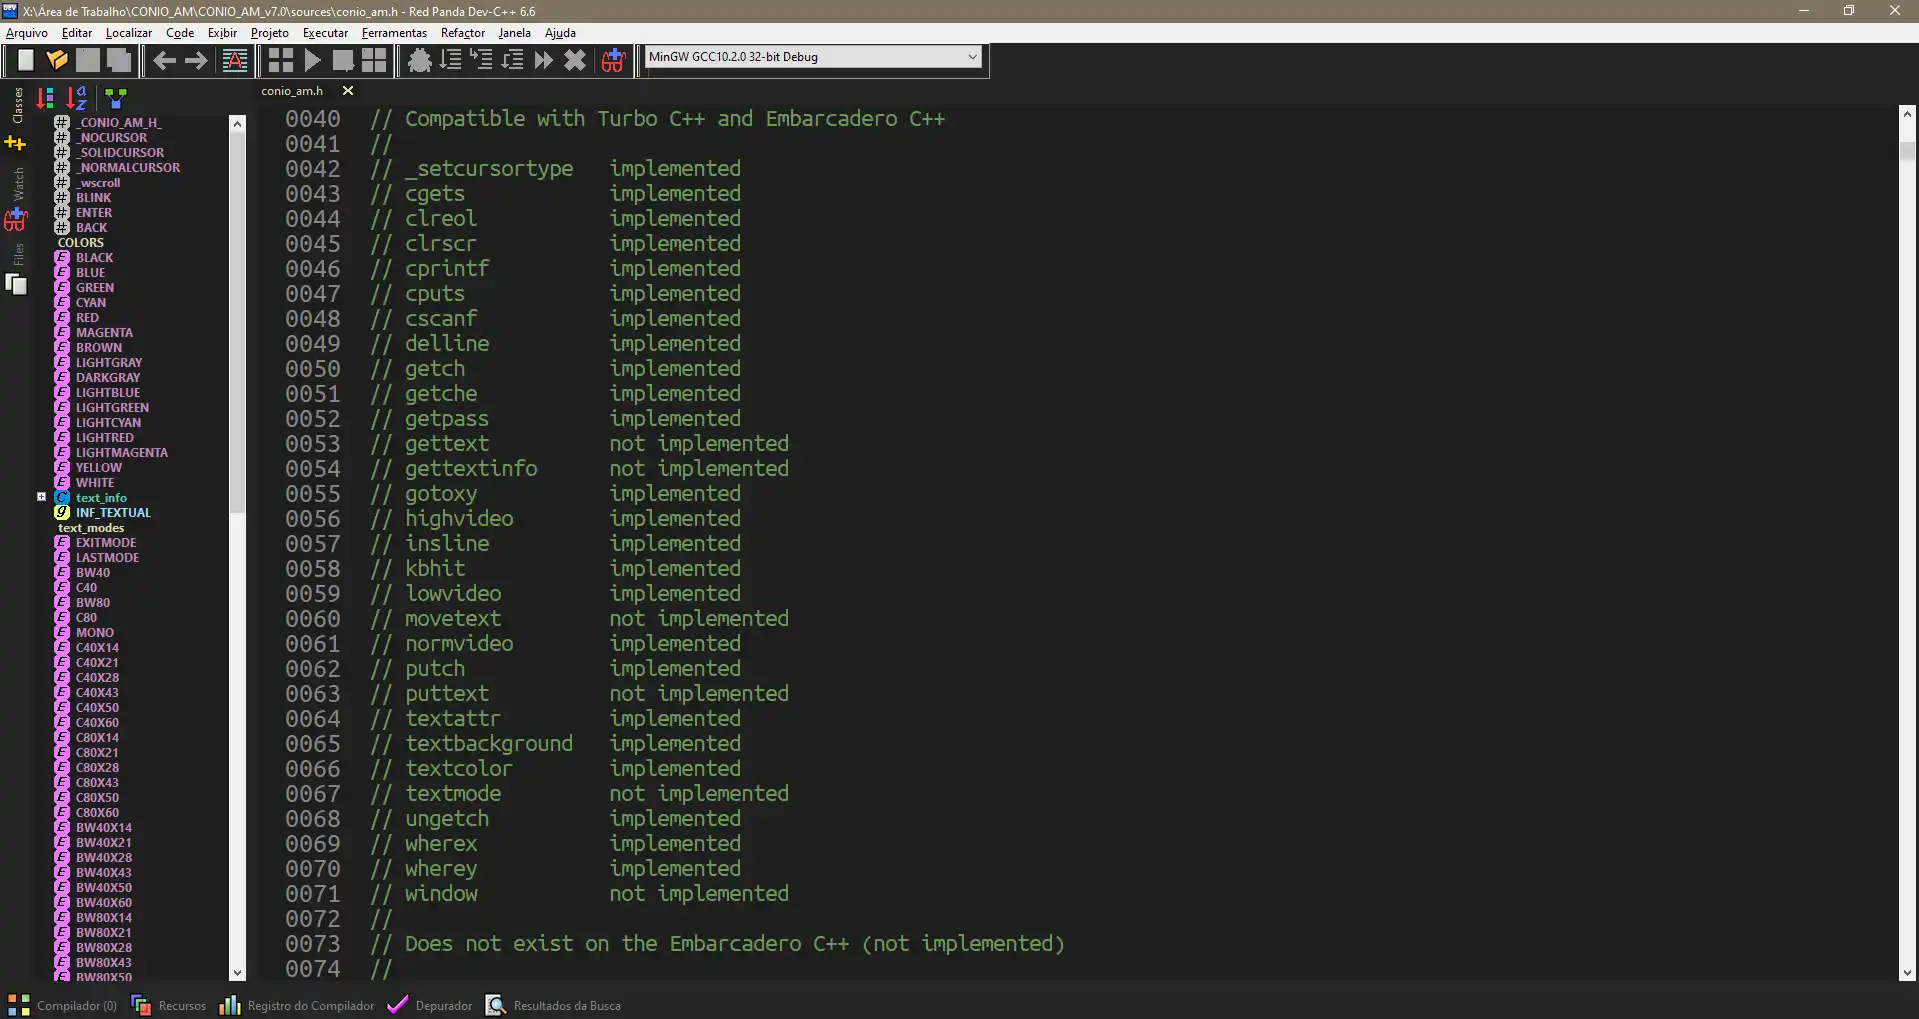Navigate back with the left arrow icon
The image size is (1919, 1019).
click(164, 60)
